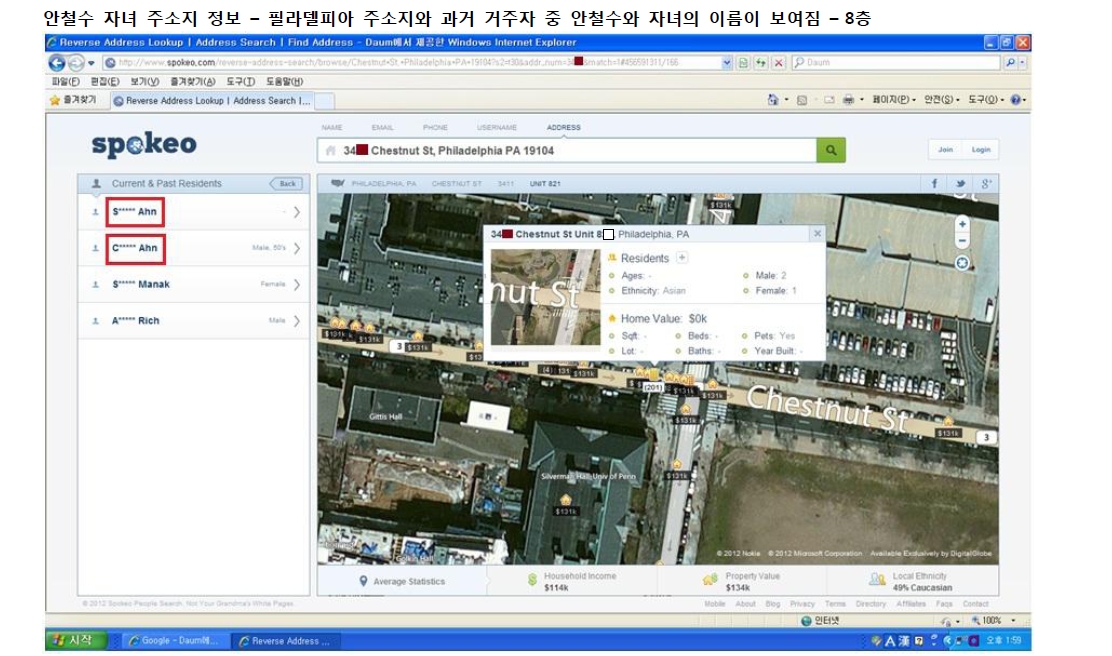Click the 시작 Start button
The image size is (1112, 656).
(x=75, y=640)
